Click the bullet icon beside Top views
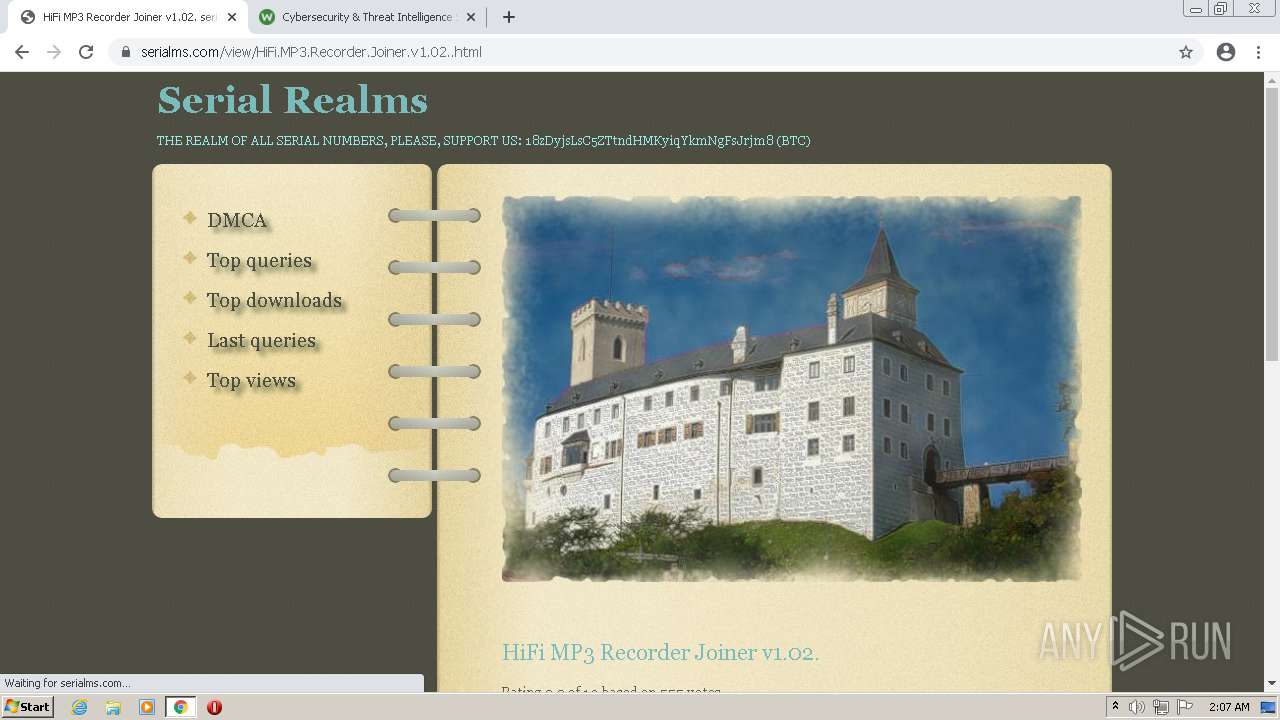This screenshot has width=1280, height=720. point(190,378)
